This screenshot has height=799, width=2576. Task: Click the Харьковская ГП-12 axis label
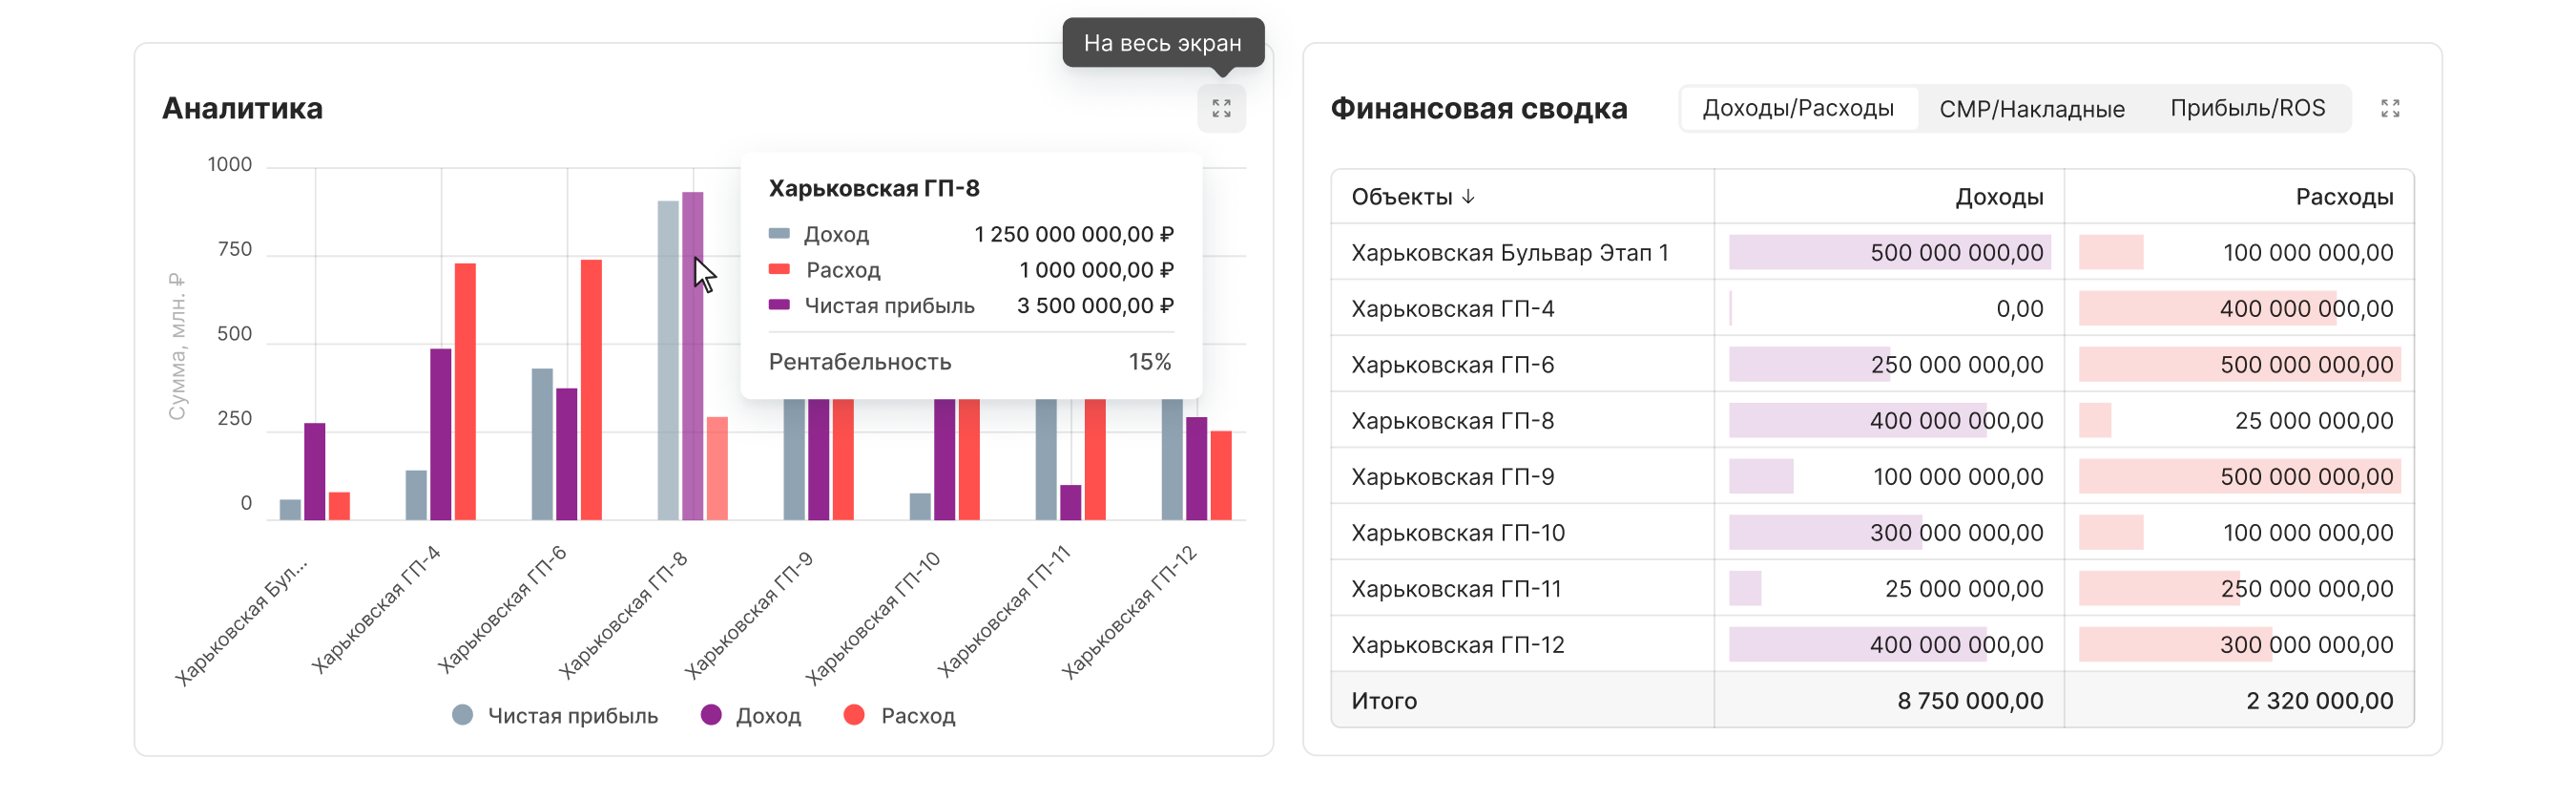1130,612
